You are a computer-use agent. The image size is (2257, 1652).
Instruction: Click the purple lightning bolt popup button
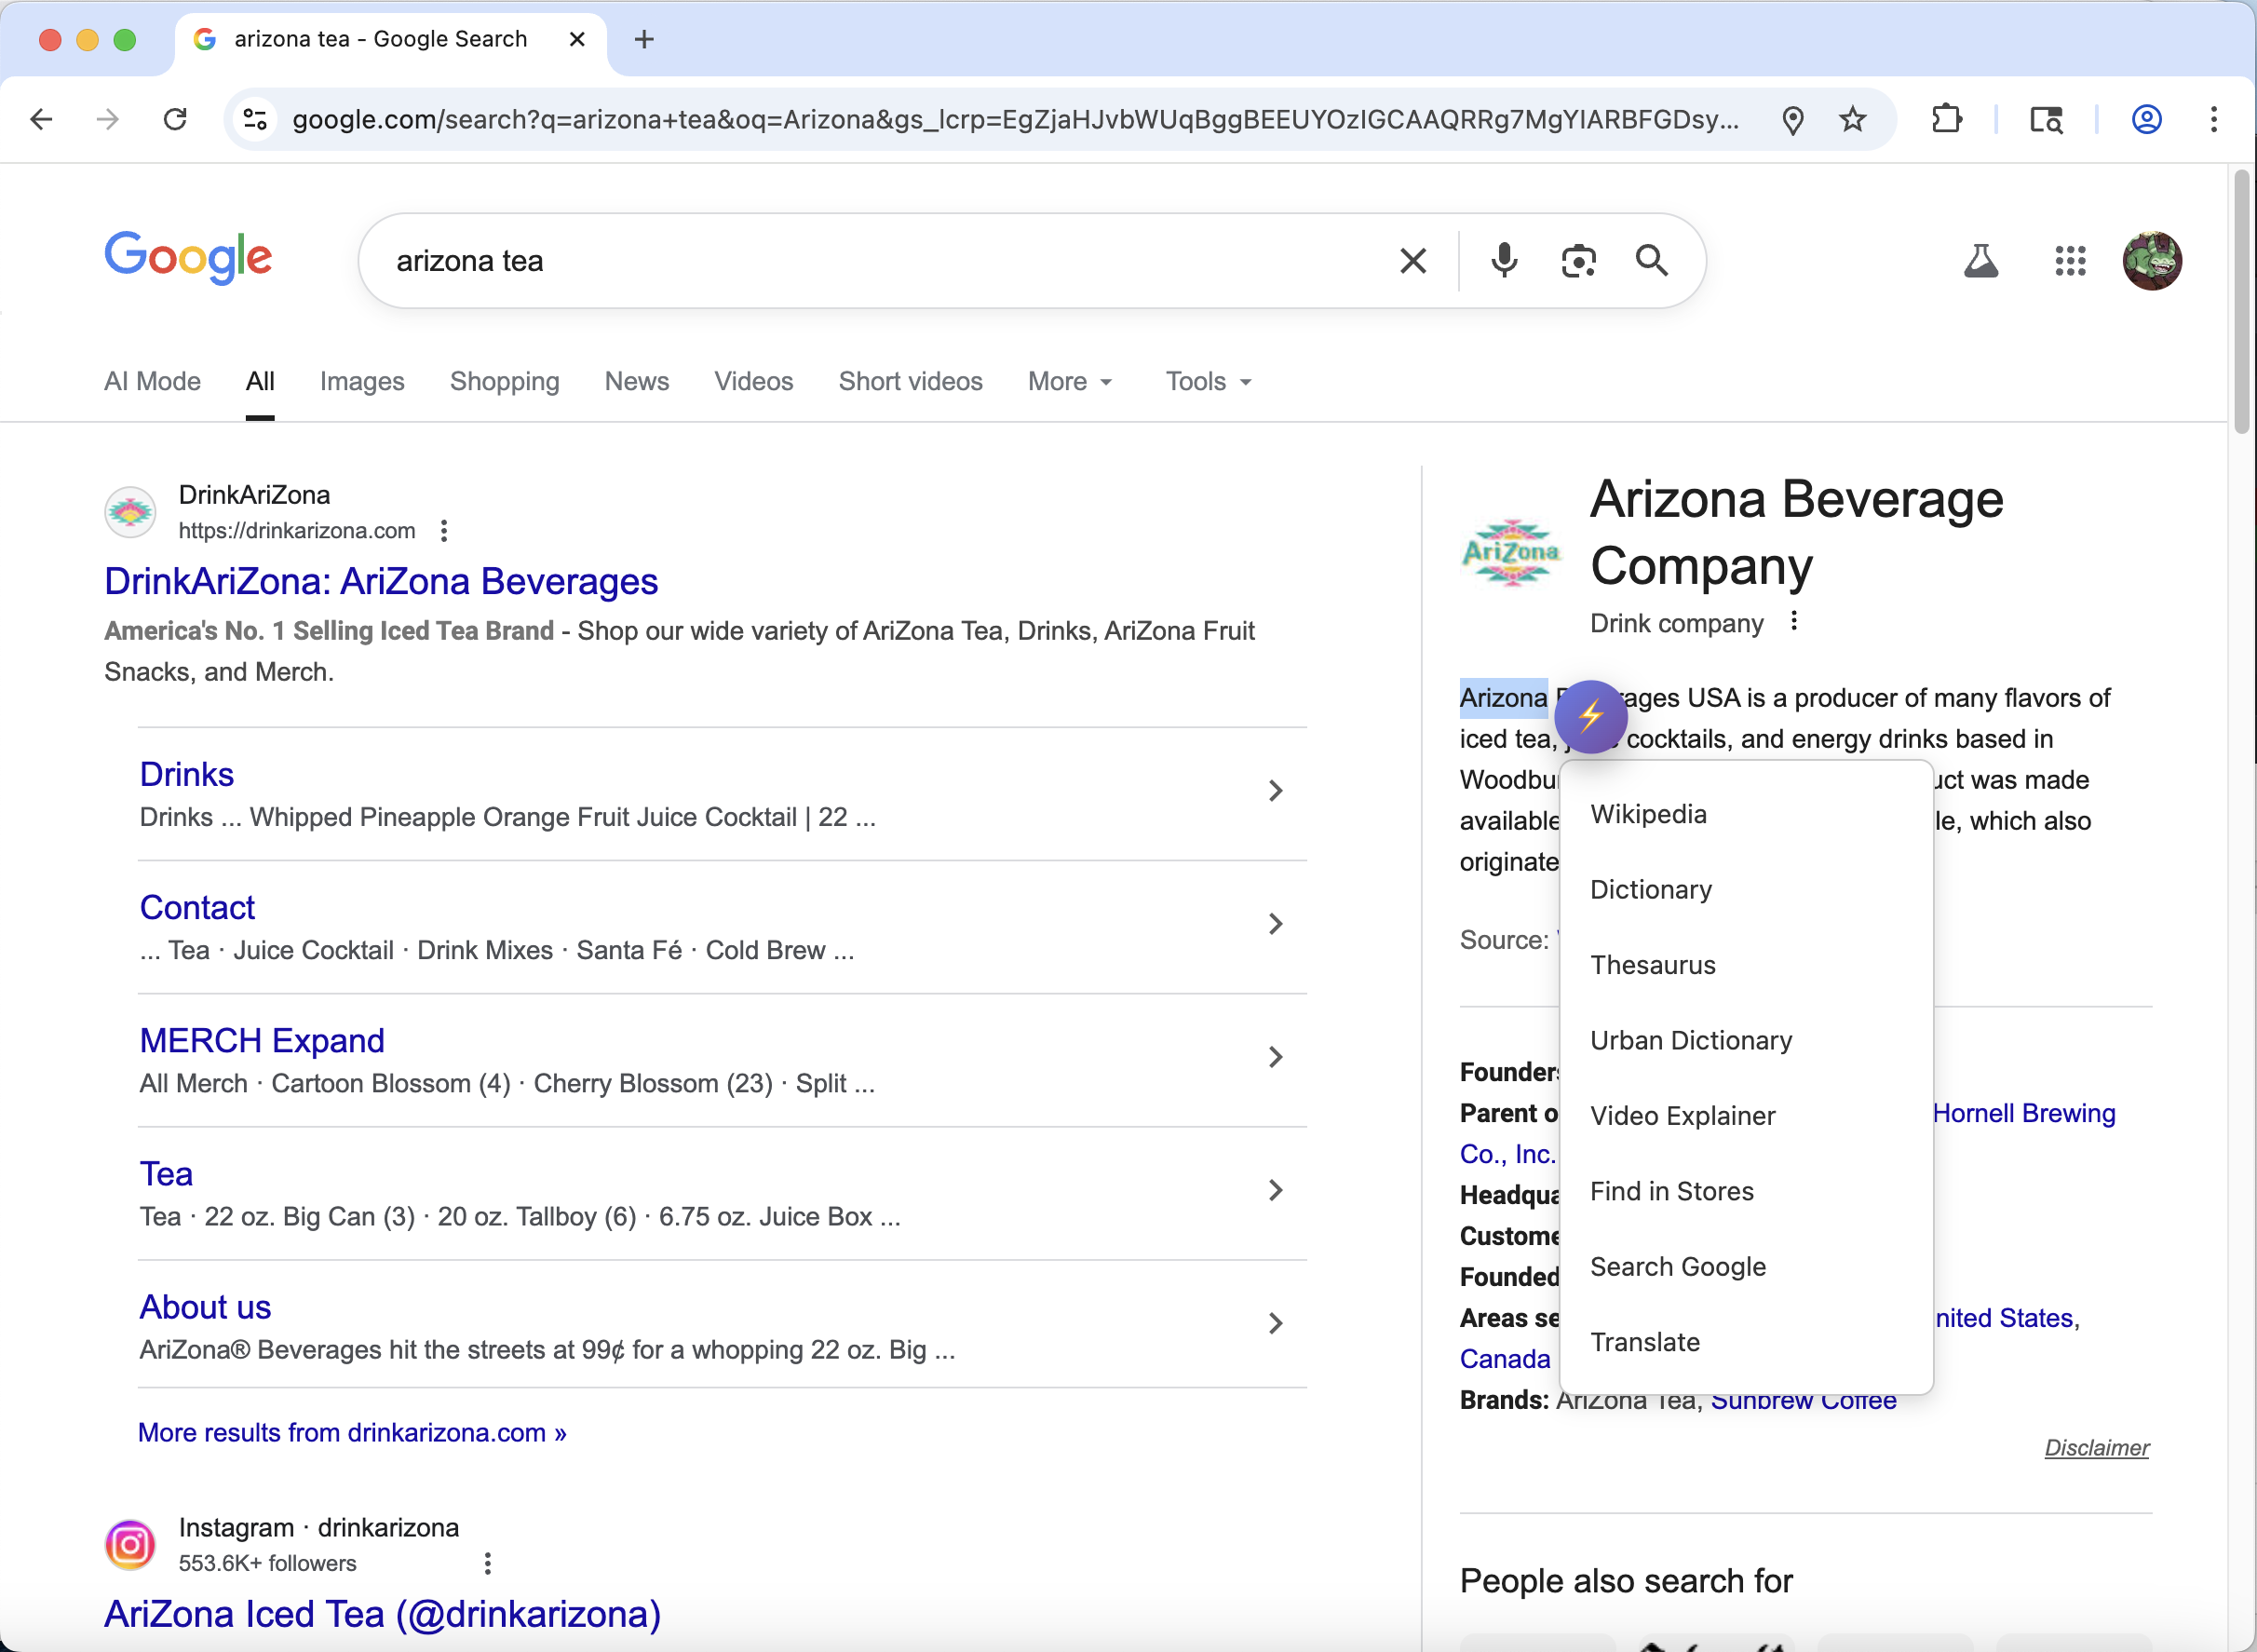(x=1590, y=716)
